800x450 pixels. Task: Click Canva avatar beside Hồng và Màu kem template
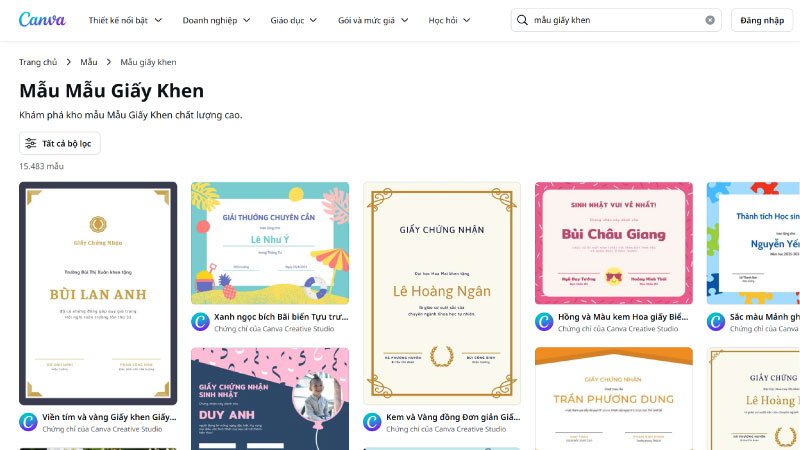pyautogui.click(x=544, y=322)
